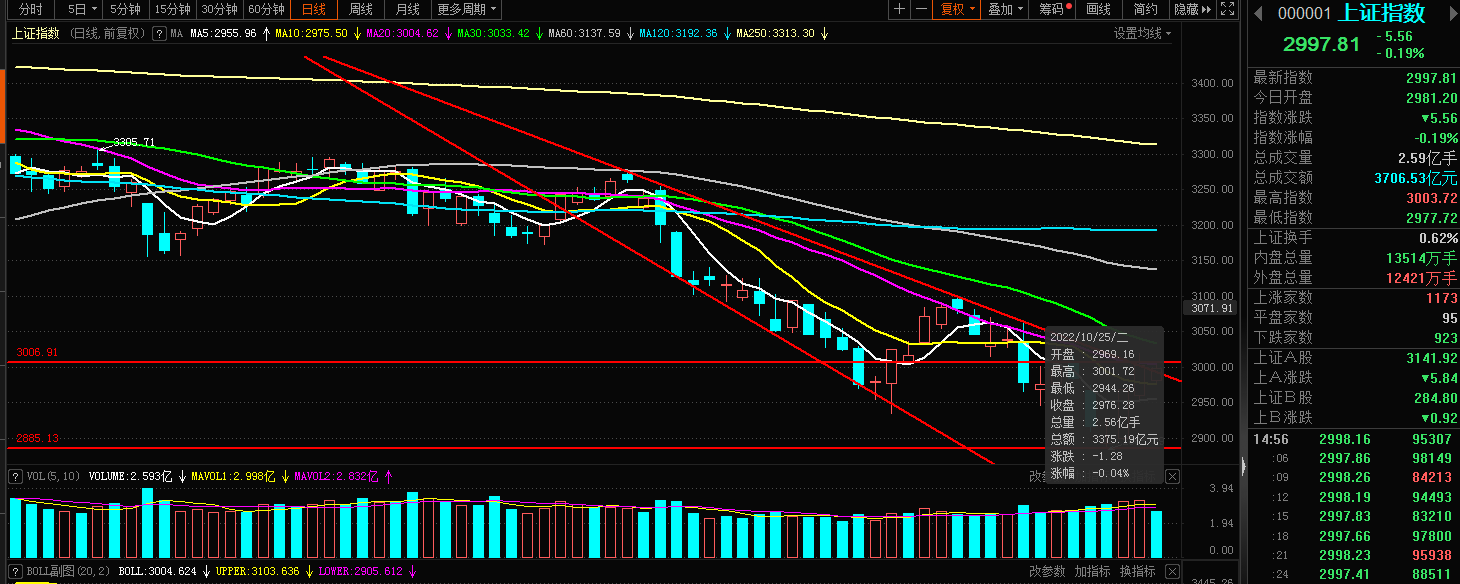Go to previous stock with left arrow

1259,12
